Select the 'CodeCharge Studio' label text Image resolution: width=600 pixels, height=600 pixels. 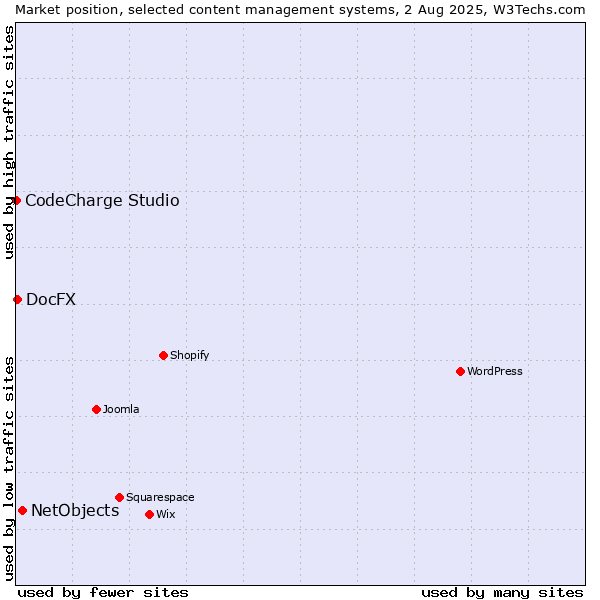[102, 201]
